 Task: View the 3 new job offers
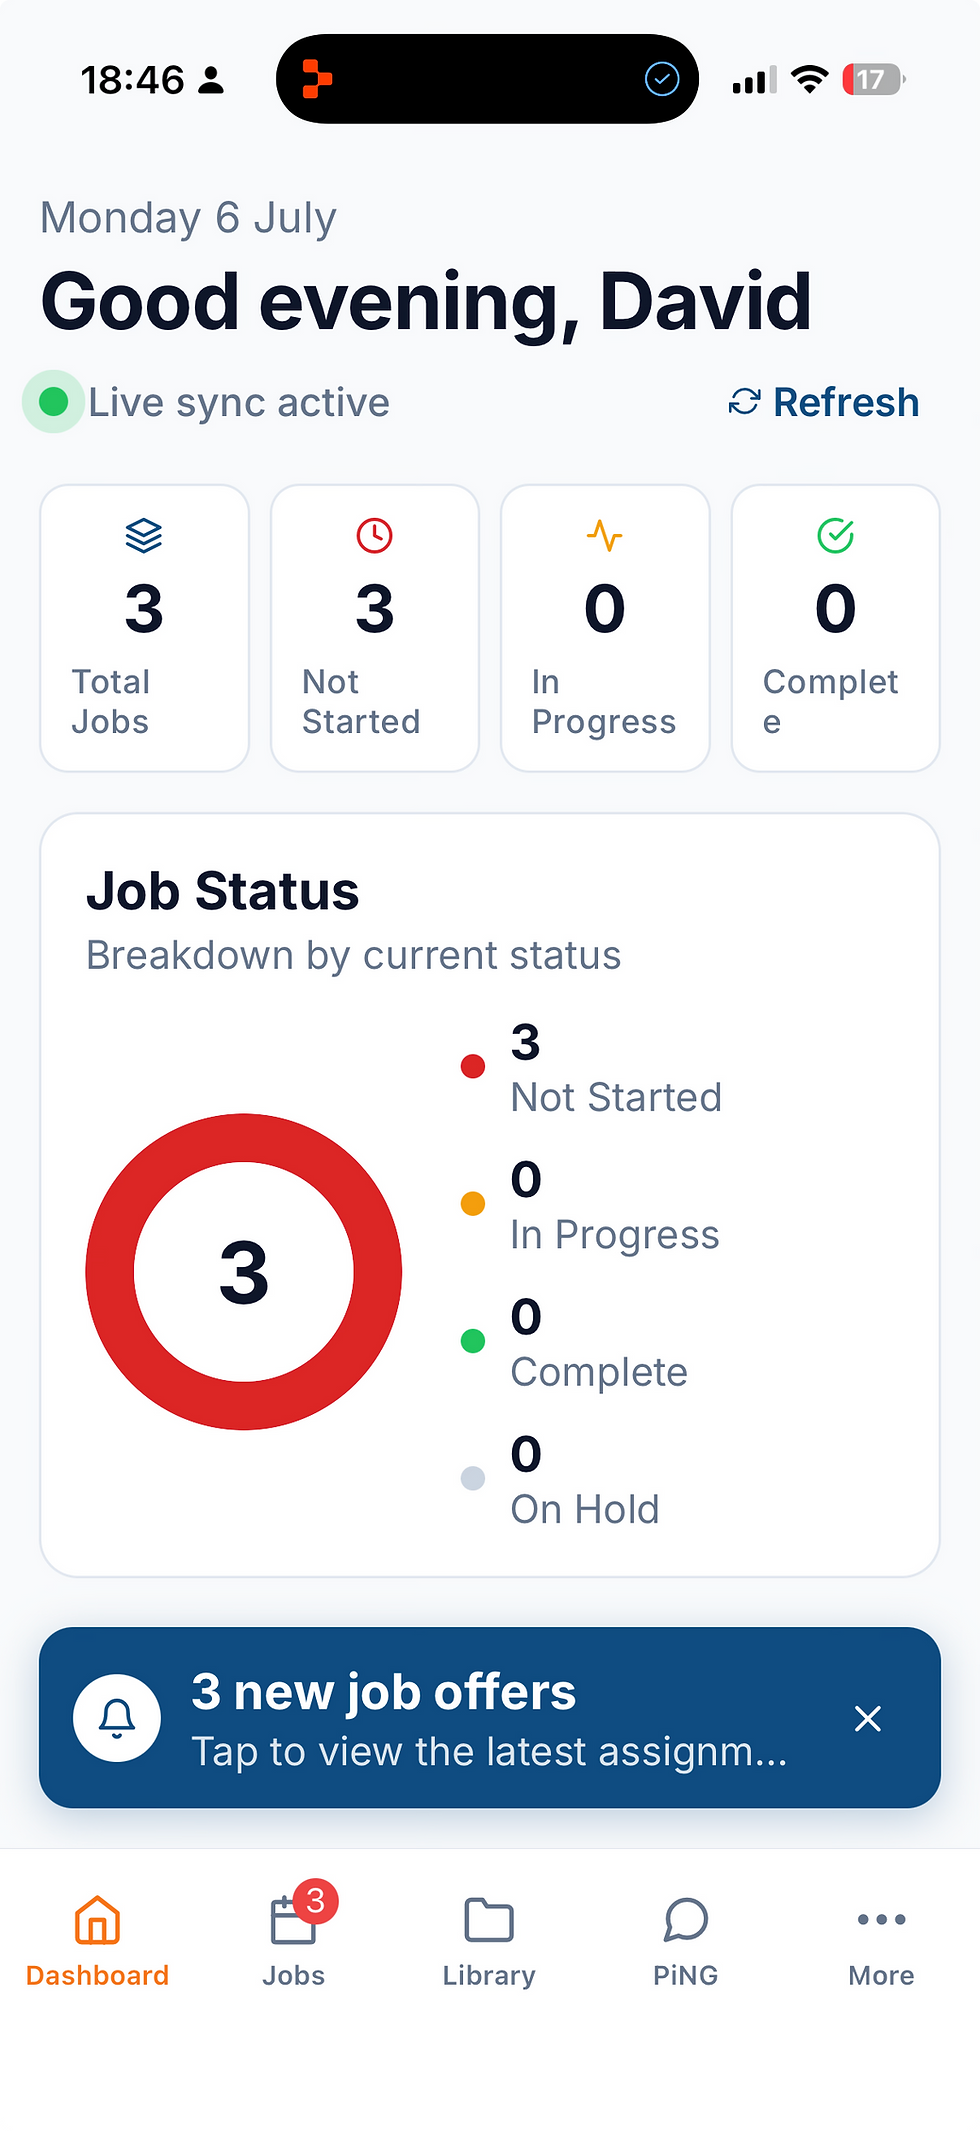point(490,1718)
